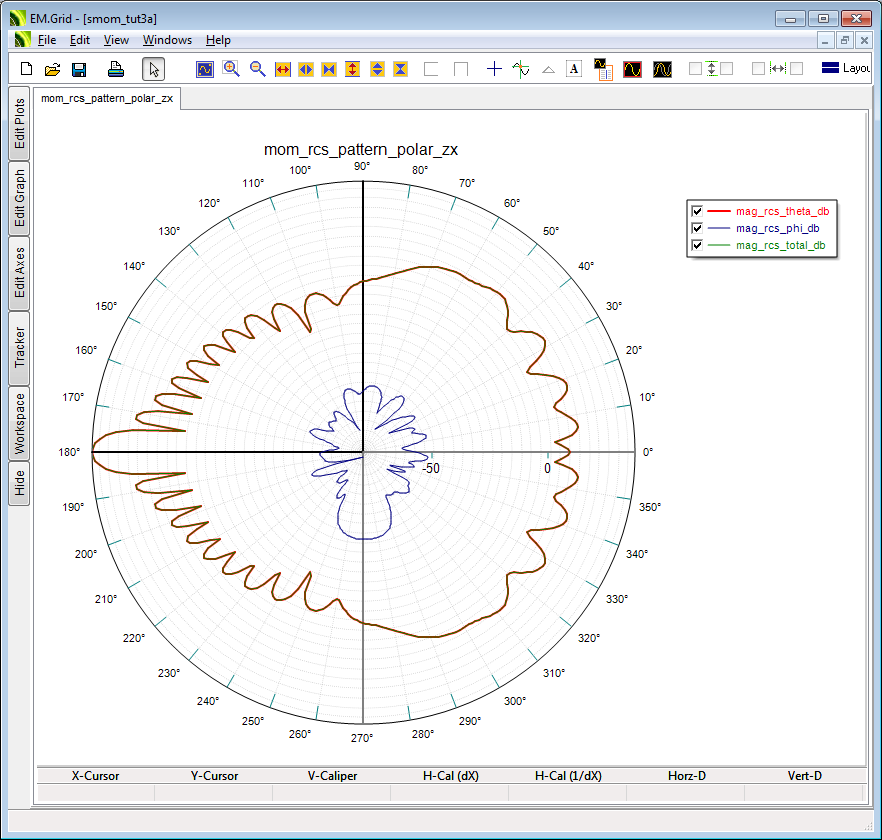The height and width of the screenshot is (840, 882).
Task: Click the Hide side button
Action: pyautogui.click(x=19, y=484)
